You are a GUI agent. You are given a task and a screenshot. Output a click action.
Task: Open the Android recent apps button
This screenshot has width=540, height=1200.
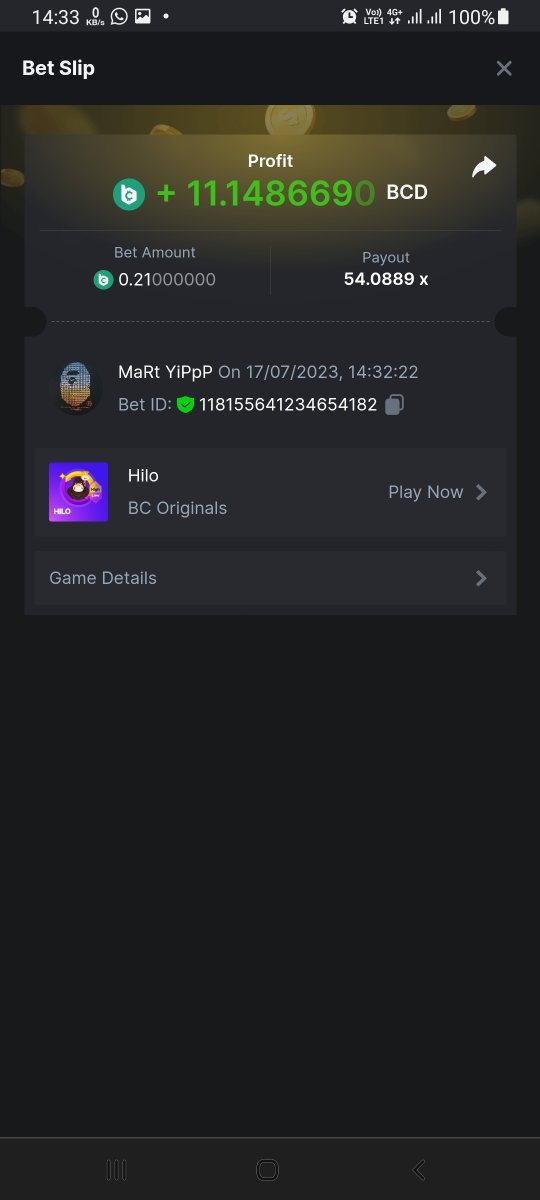click(x=116, y=1169)
